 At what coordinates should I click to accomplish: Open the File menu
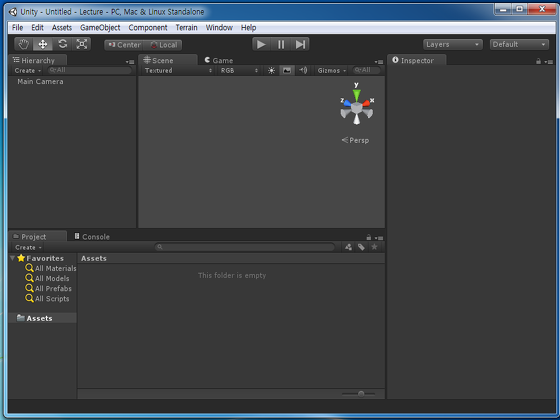17,28
